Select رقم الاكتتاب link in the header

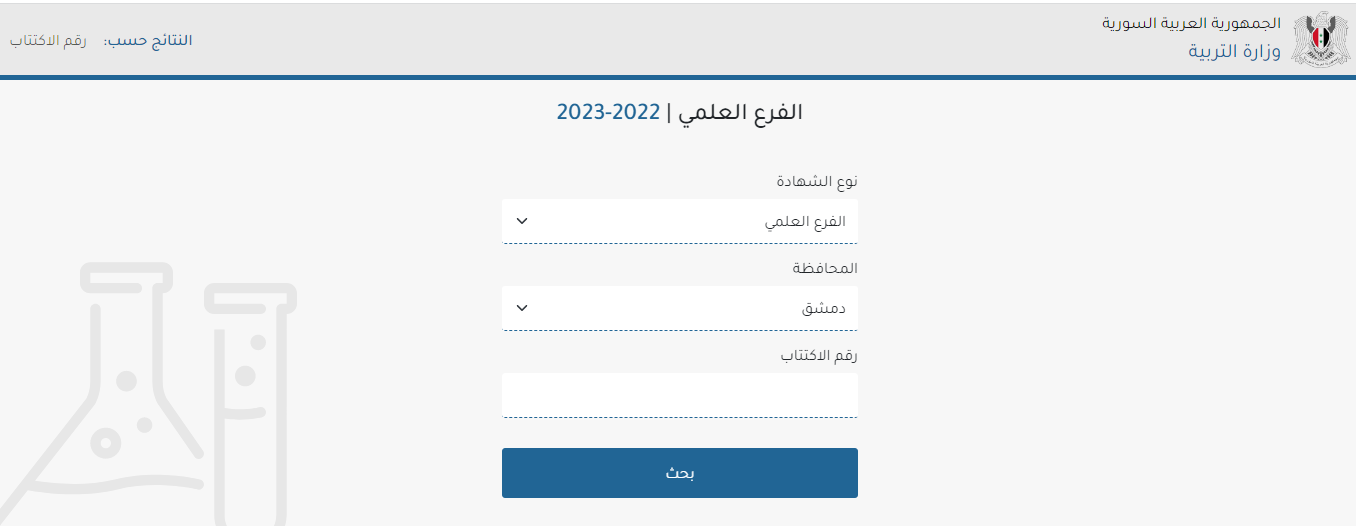(x=49, y=41)
